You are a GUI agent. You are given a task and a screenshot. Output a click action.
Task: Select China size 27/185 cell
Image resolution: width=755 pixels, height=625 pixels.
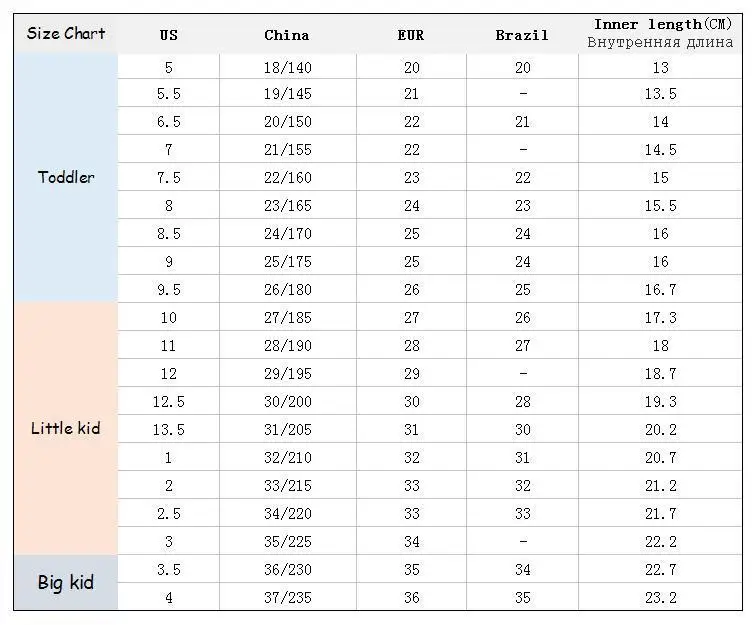click(x=287, y=318)
